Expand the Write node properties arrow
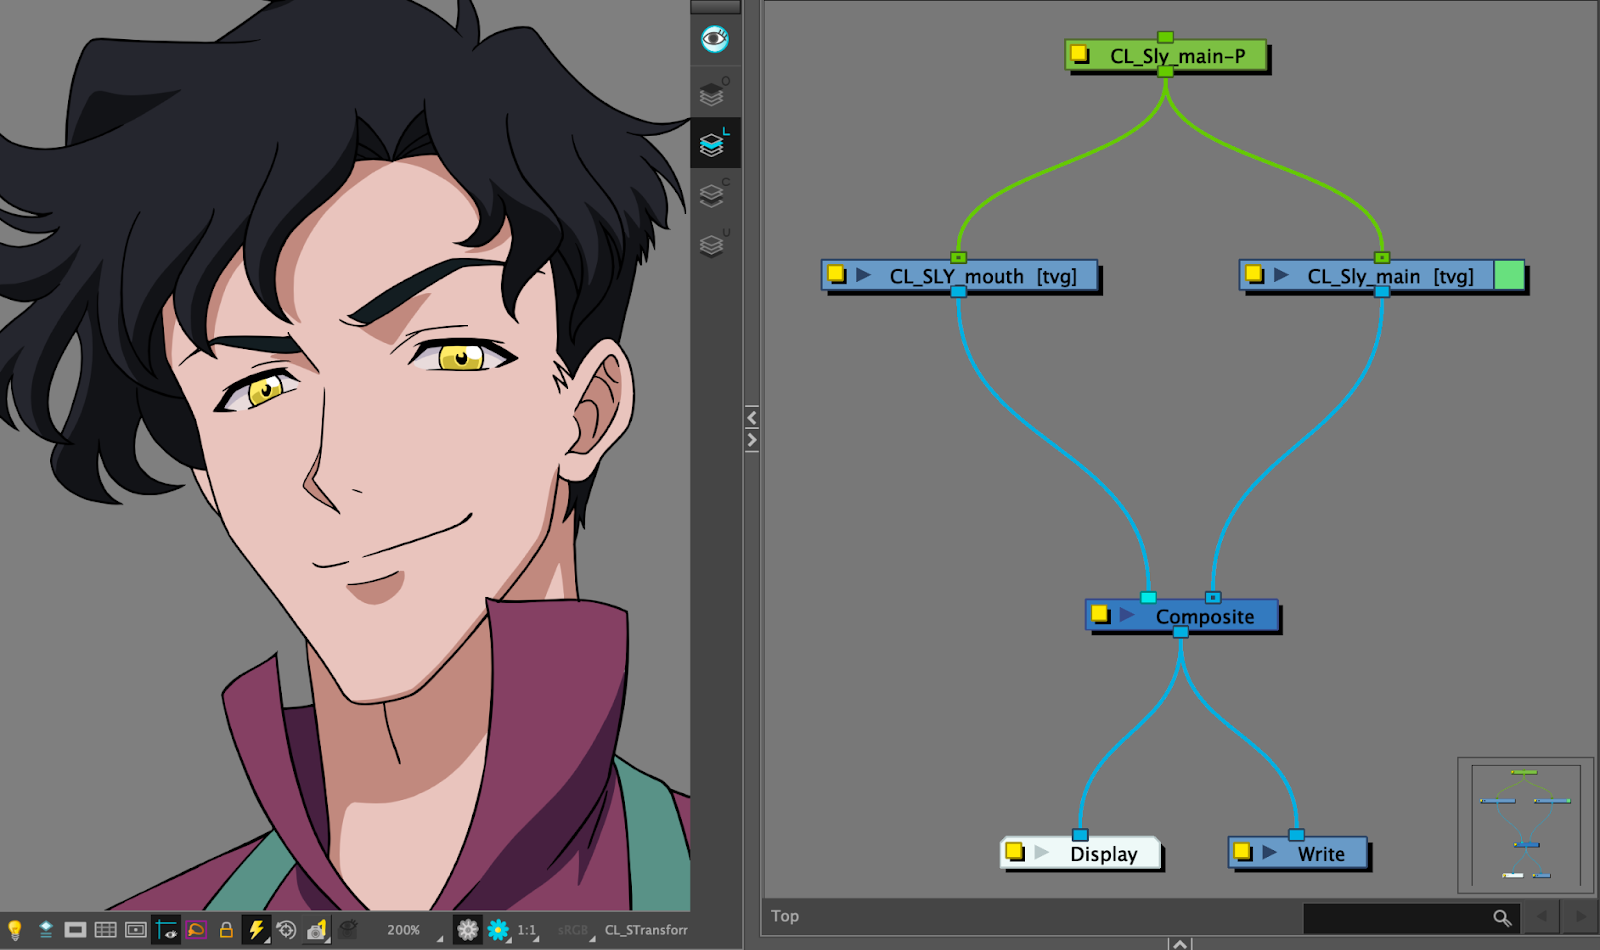The width and height of the screenshot is (1600, 950). pos(1269,853)
